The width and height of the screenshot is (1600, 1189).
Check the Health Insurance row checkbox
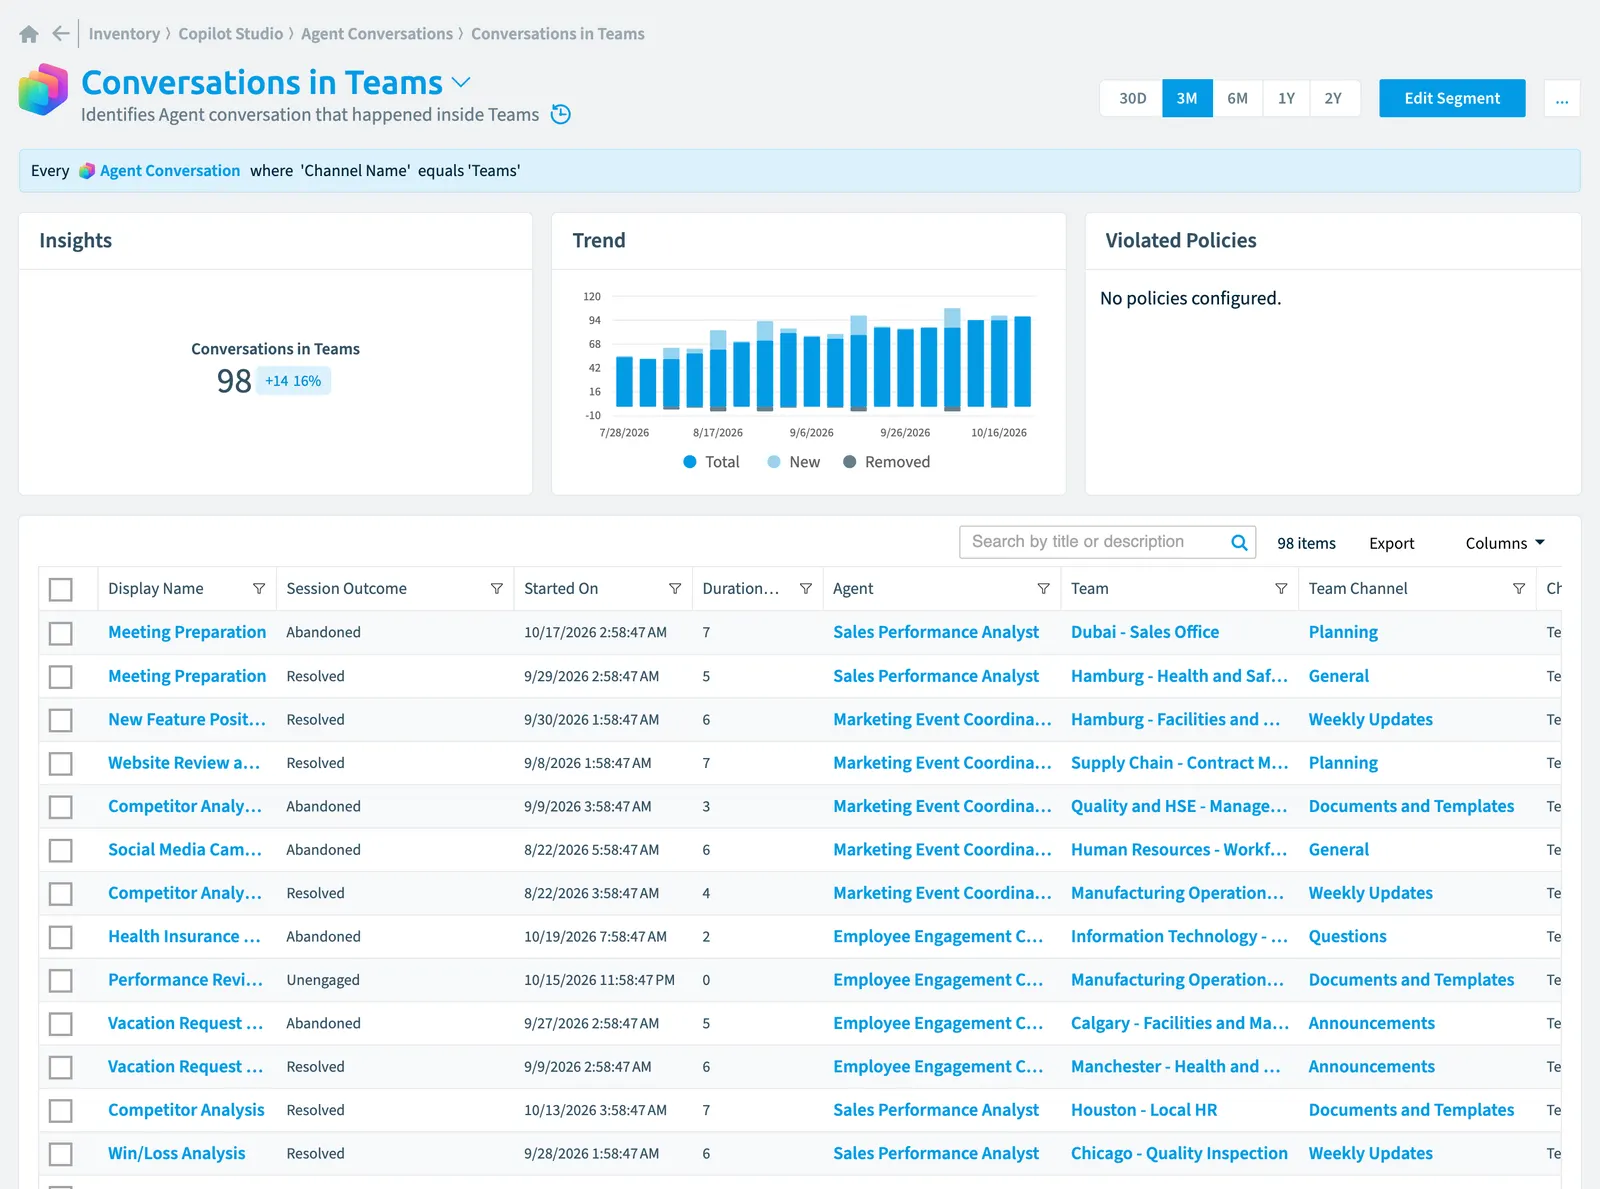61,937
